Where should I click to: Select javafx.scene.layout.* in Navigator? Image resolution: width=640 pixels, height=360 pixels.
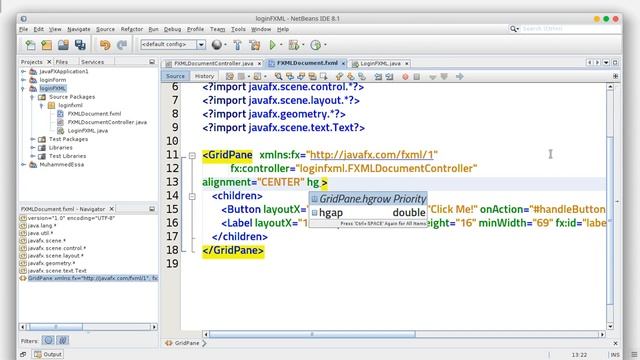(56, 256)
